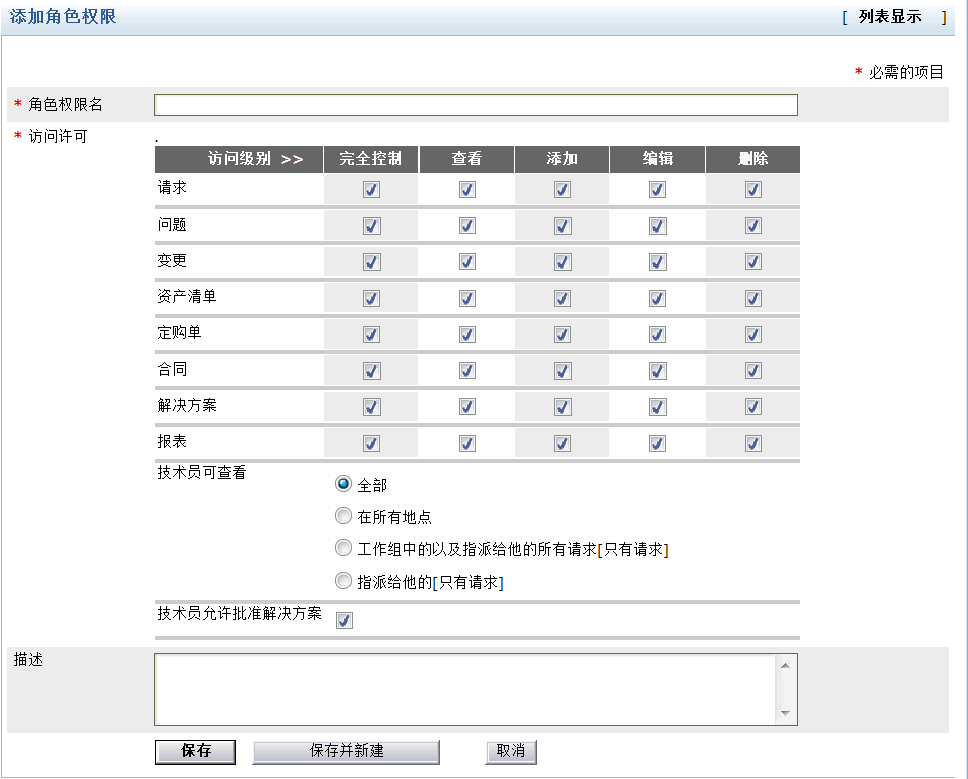This screenshot has width=968, height=779.
Task: Uncheck 完全控制 checkbox for 请求 row
Action: tap(371, 190)
